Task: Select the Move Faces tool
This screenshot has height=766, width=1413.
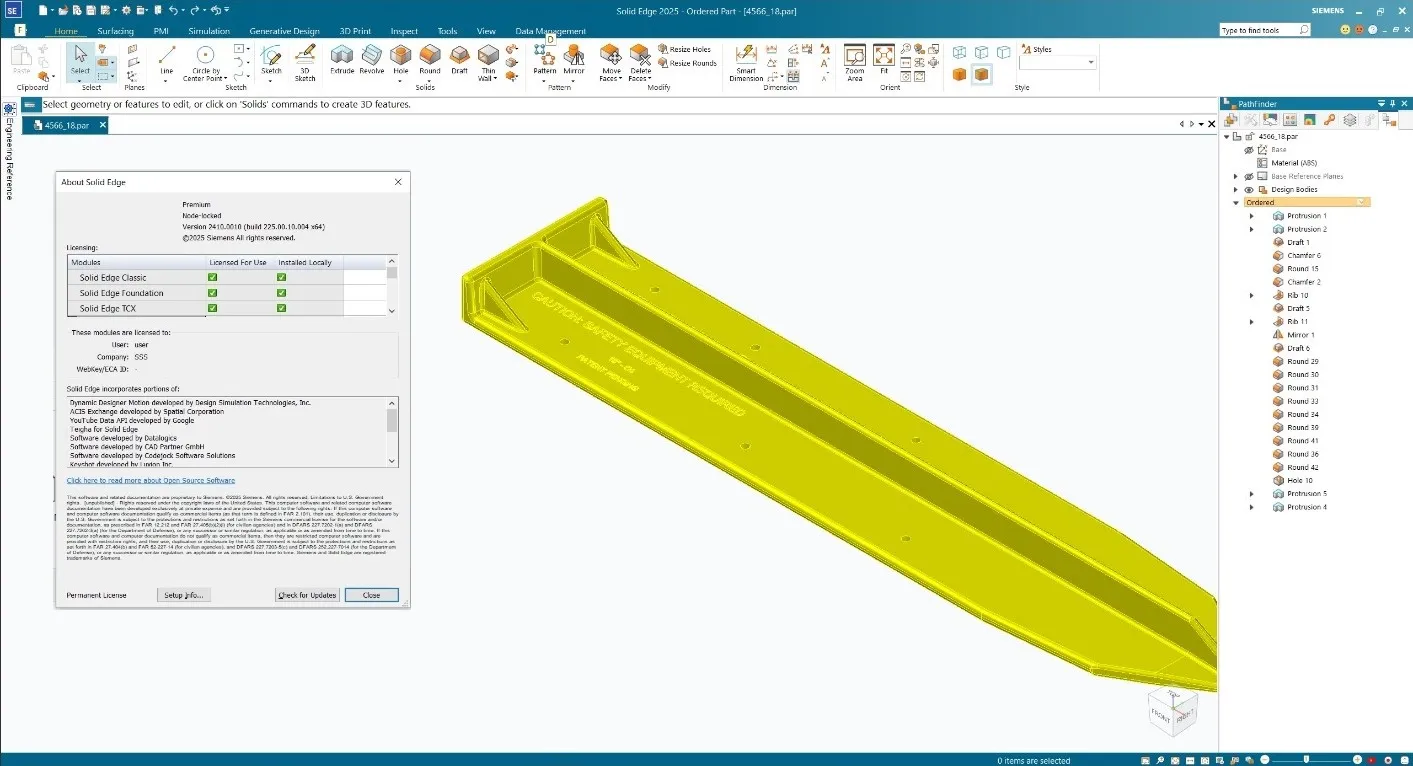Action: (611, 62)
